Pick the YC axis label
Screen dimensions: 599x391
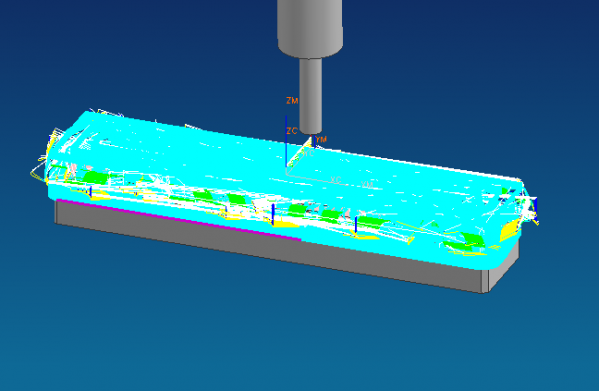[x=309, y=153]
